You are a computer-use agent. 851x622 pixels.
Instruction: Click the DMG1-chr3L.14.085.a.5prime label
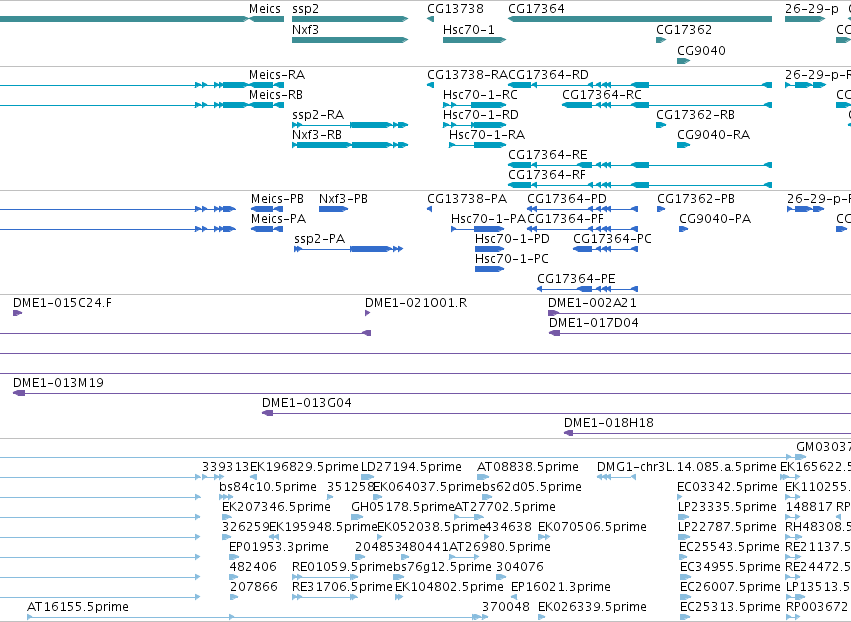tap(687, 467)
